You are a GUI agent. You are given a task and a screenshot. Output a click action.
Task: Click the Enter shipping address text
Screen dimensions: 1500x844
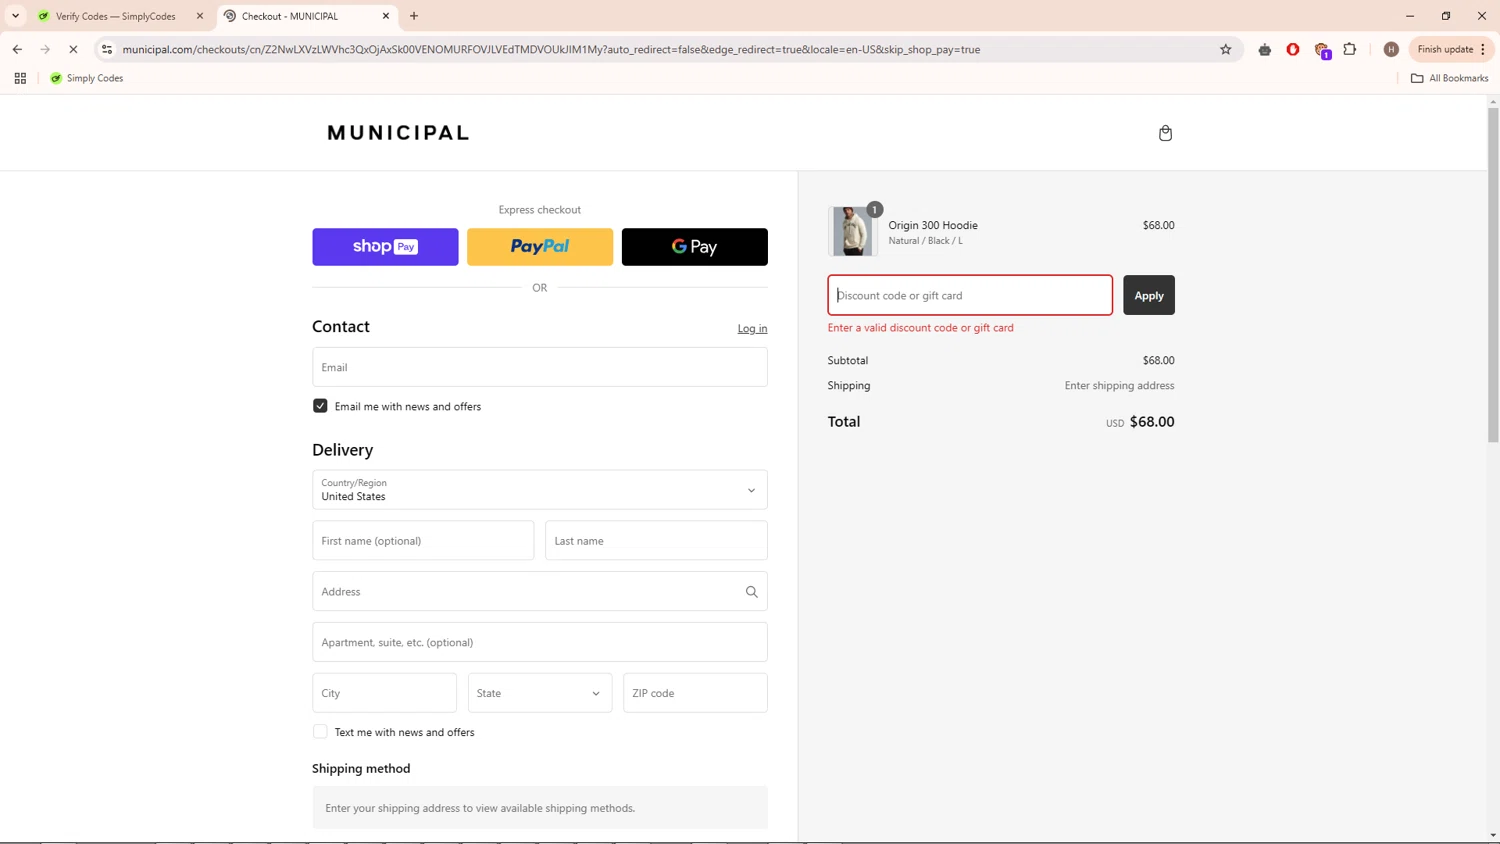point(1119,385)
